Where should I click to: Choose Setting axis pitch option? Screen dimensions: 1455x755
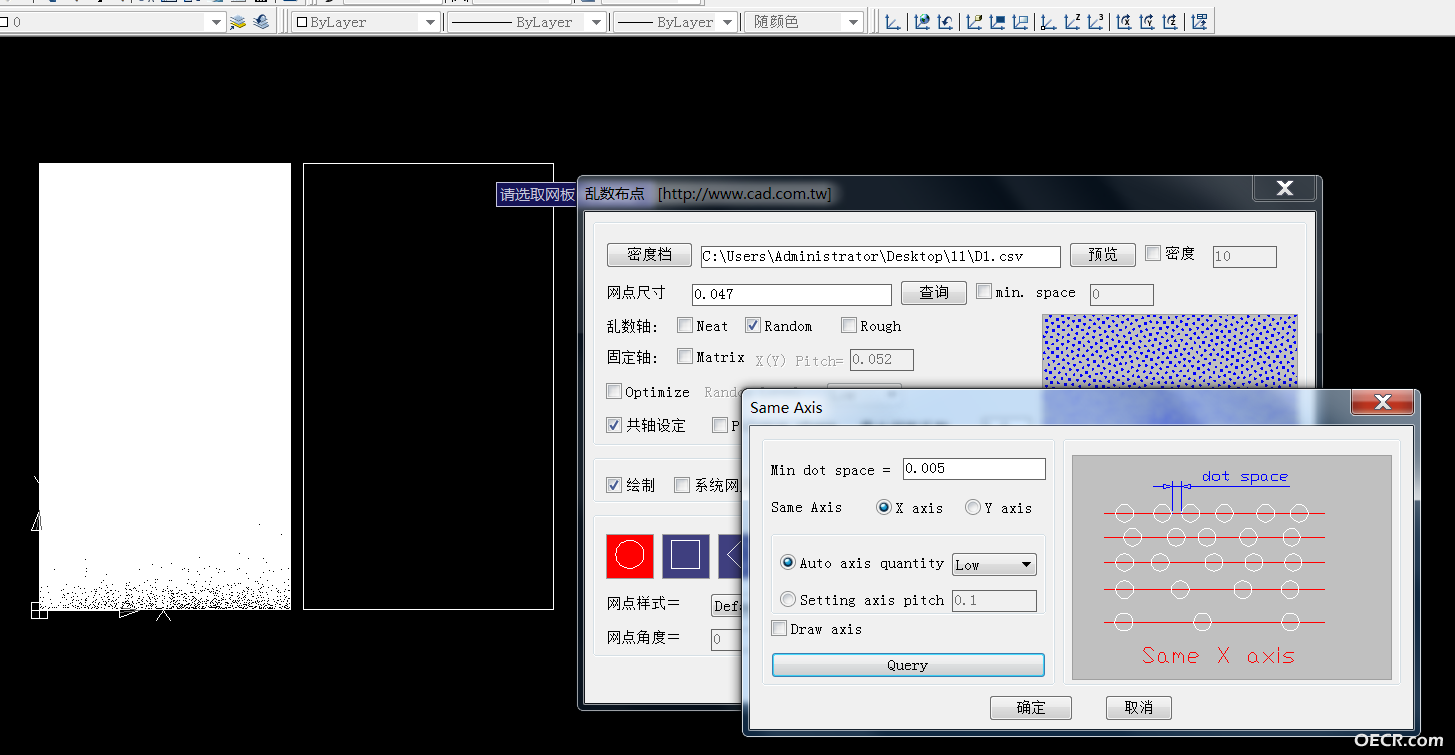(788, 599)
